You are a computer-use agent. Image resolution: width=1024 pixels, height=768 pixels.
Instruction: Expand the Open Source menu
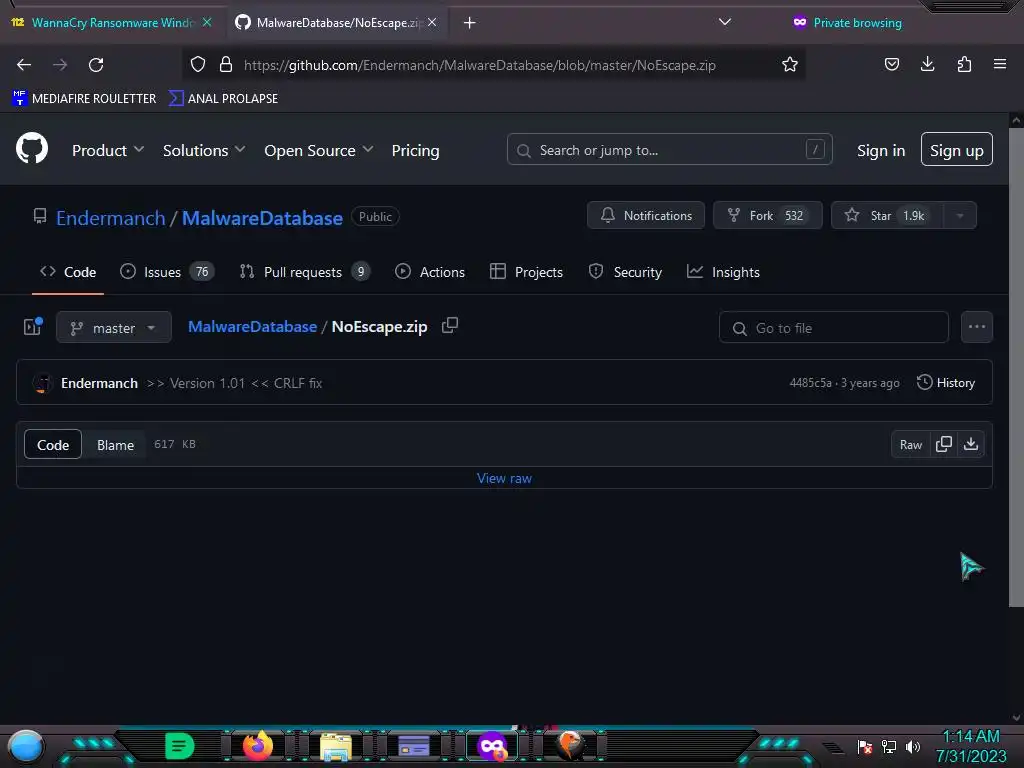319,151
